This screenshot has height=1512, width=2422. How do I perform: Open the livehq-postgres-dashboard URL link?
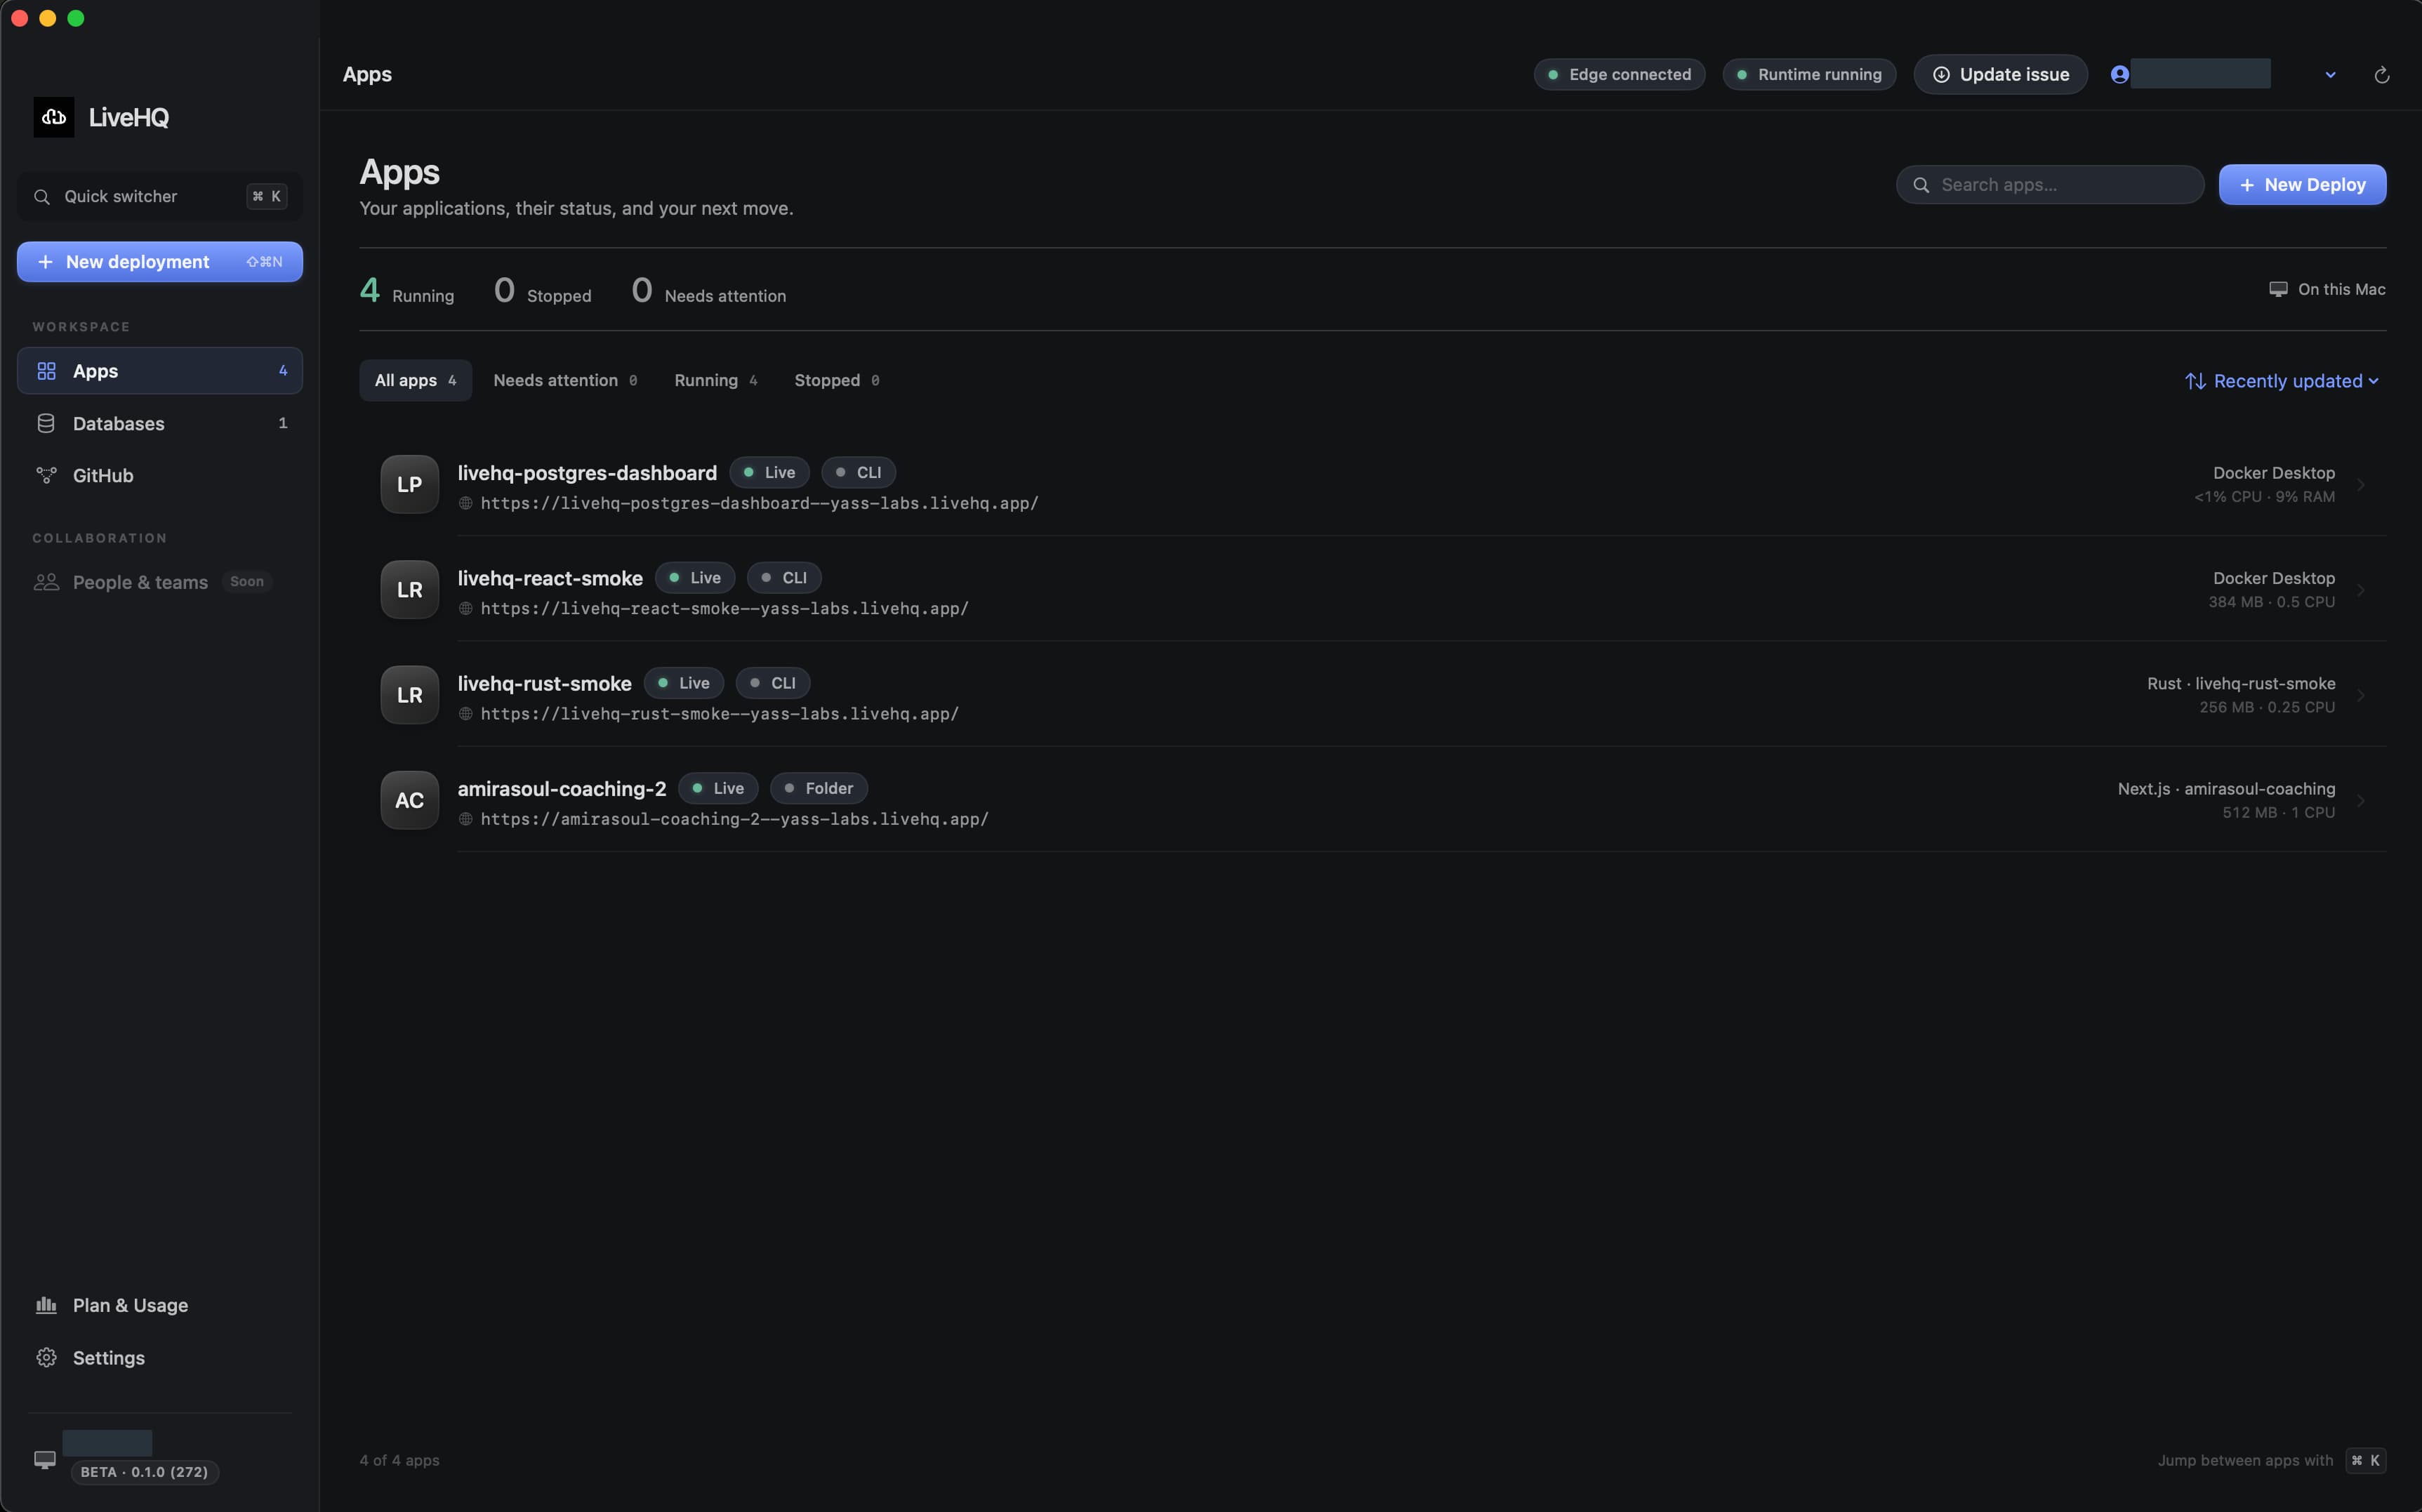click(x=759, y=503)
